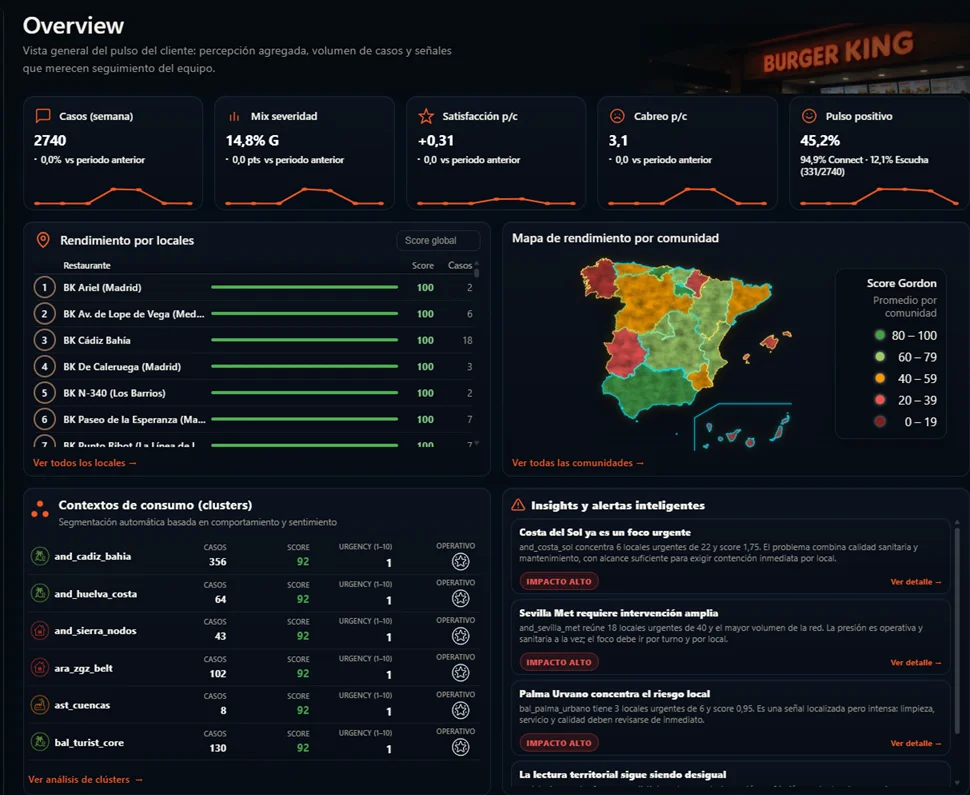Click the palm icon for bal_turist_core
970x795 pixels.
(x=40, y=742)
